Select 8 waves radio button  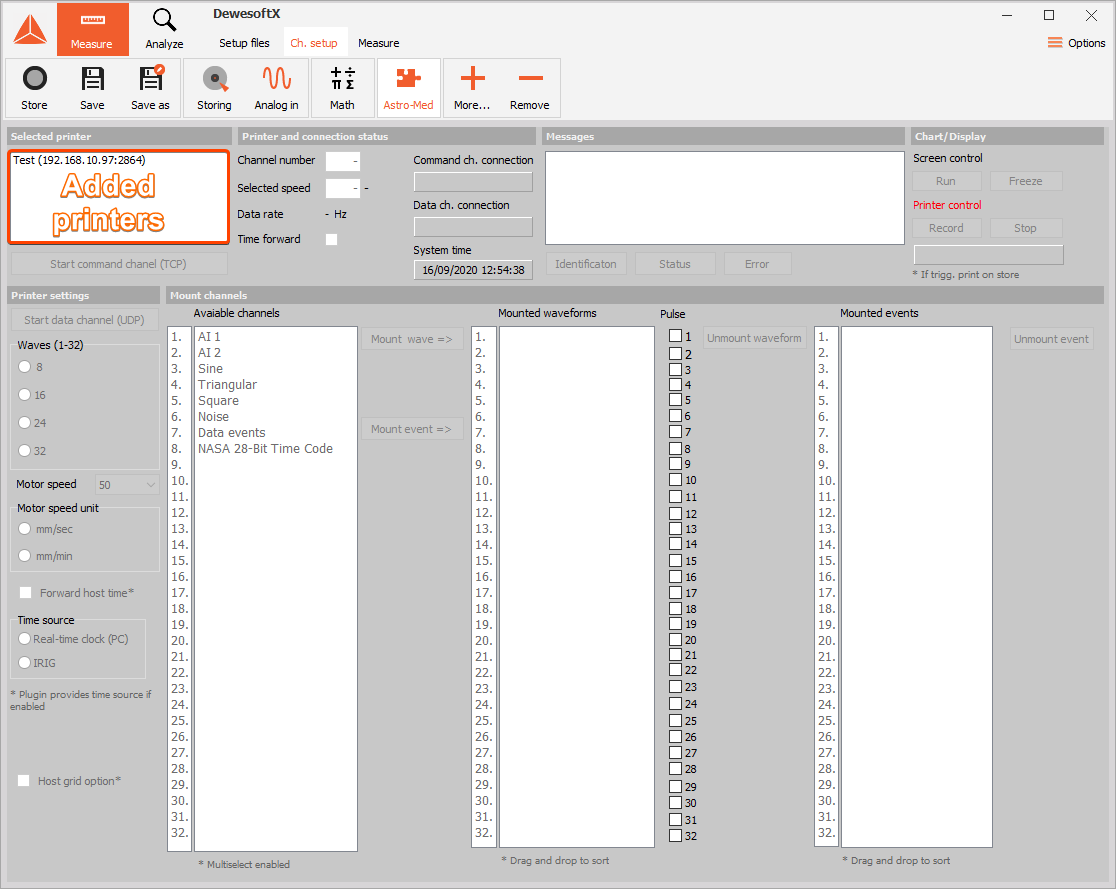coord(25,367)
